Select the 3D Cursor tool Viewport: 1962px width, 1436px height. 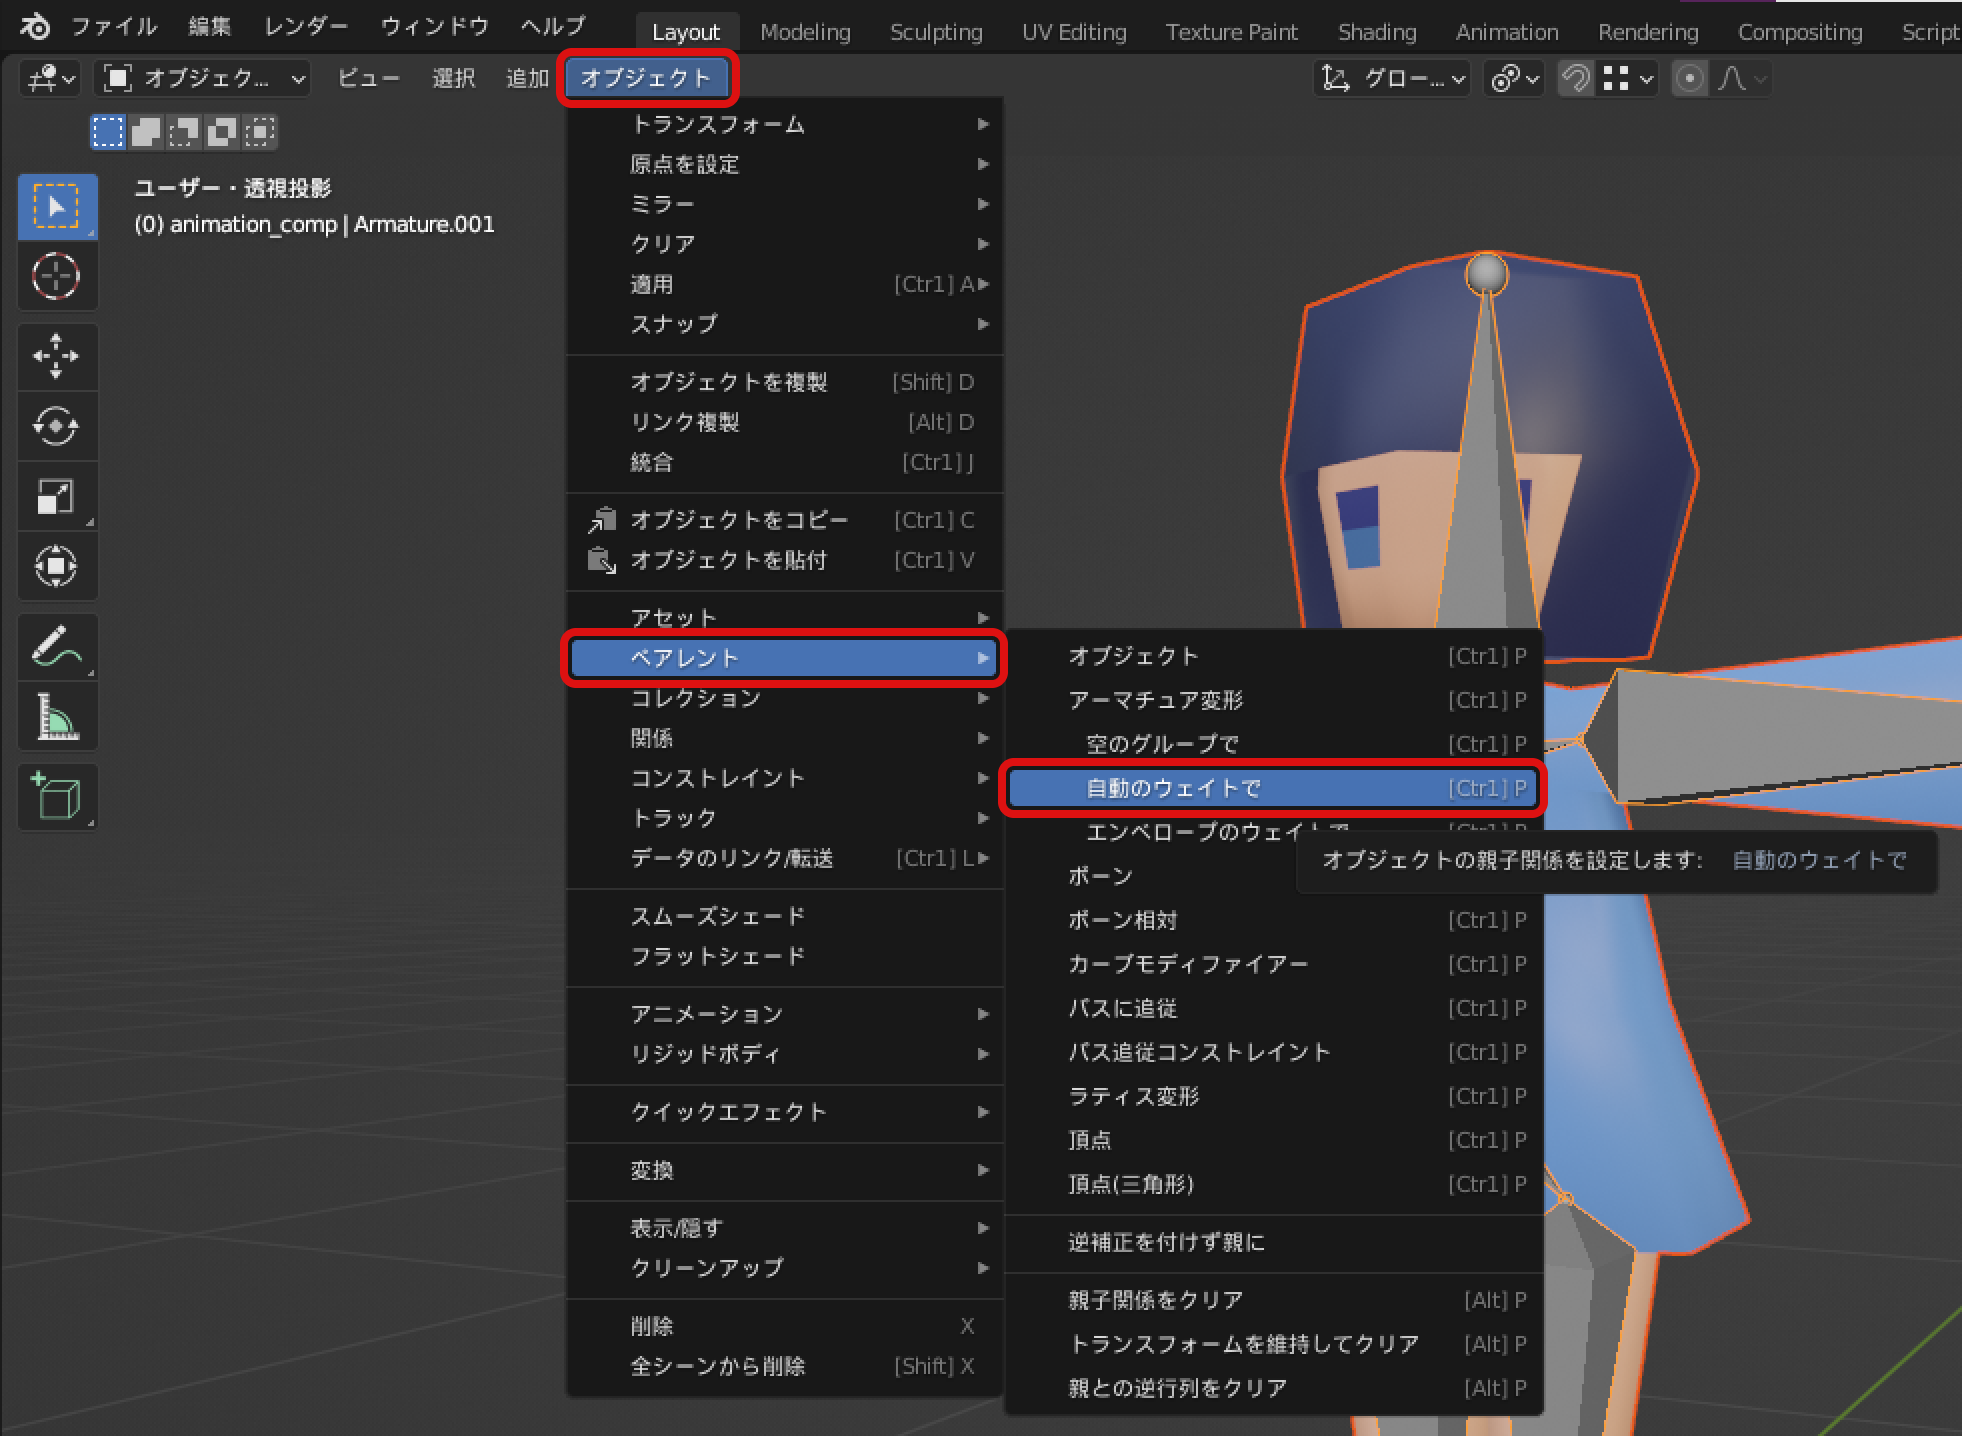(x=57, y=277)
